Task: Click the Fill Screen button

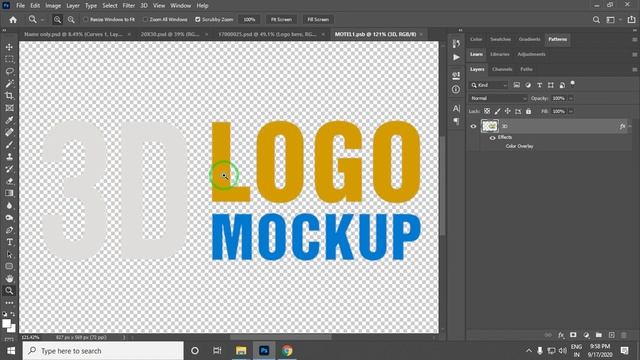Action: [318, 20]
